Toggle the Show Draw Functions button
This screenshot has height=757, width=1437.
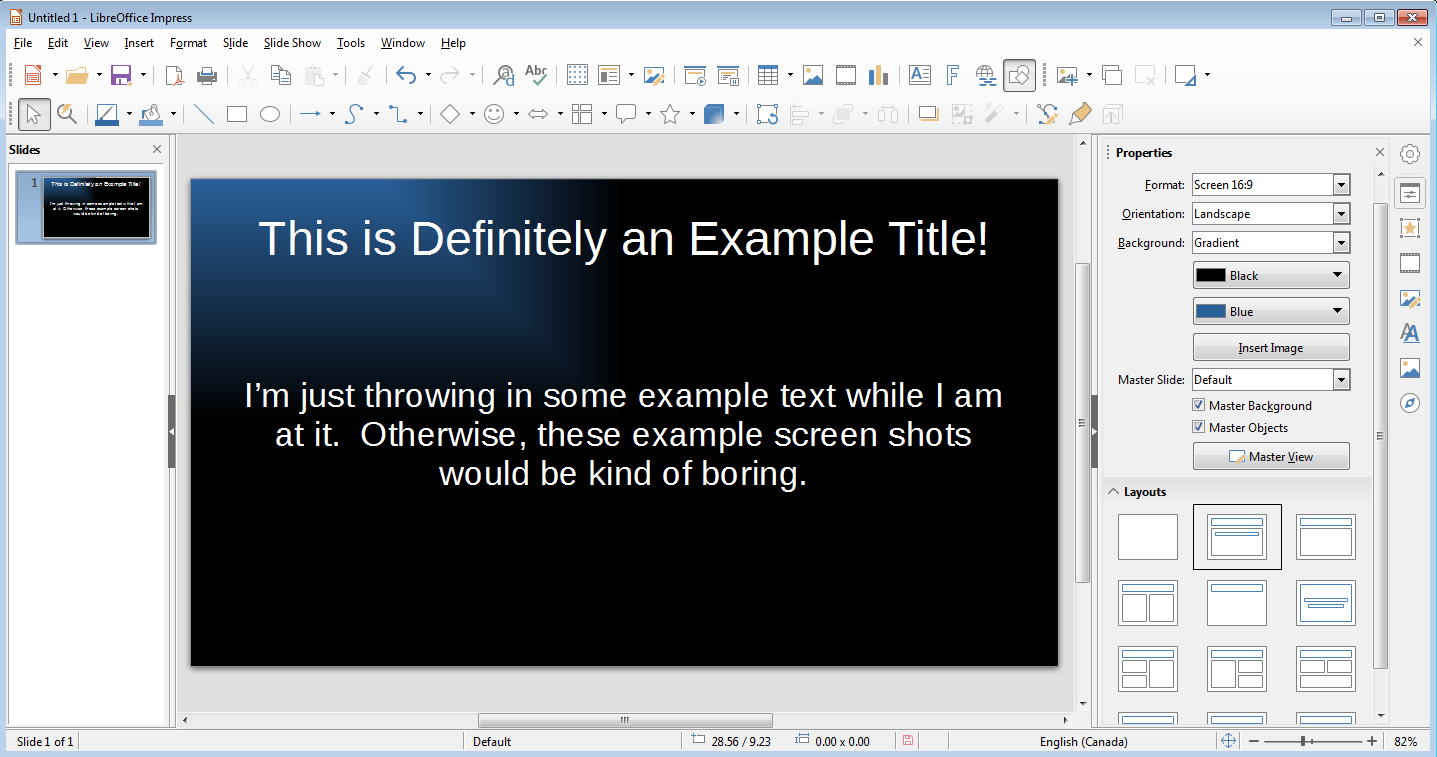1020,75
